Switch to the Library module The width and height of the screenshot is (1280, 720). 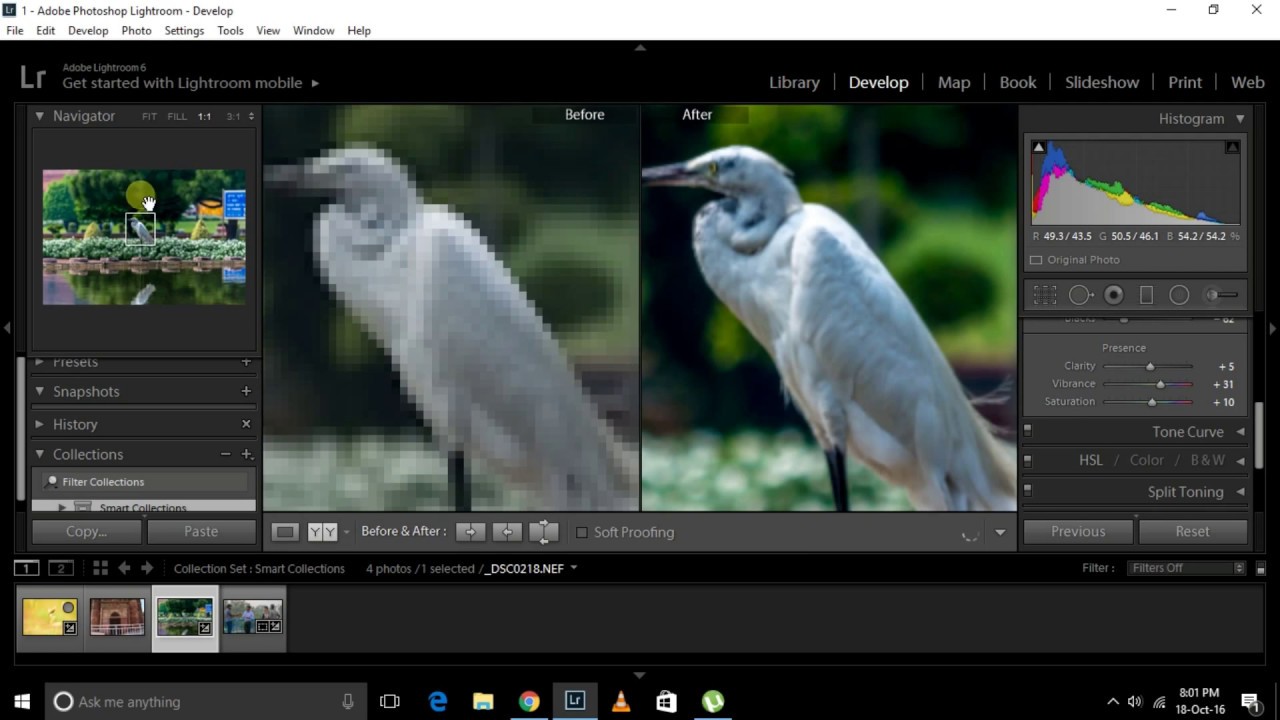(794, 82)
